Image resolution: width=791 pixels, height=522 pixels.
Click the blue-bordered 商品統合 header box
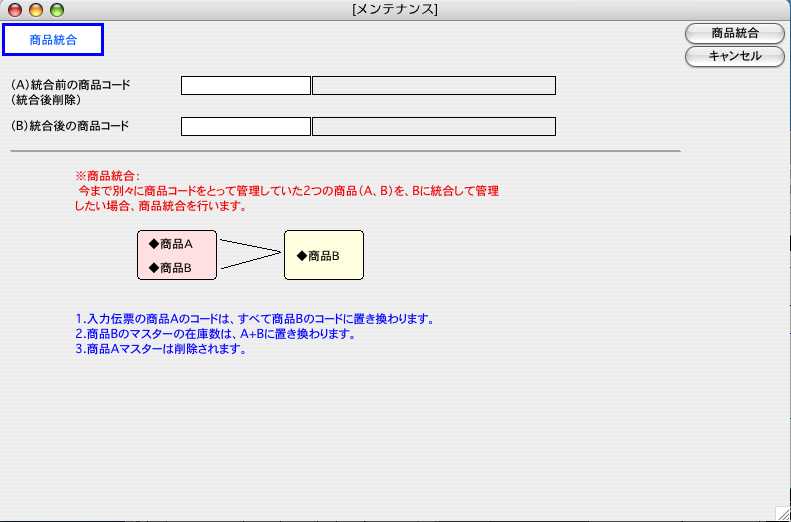tap(53, 41)
